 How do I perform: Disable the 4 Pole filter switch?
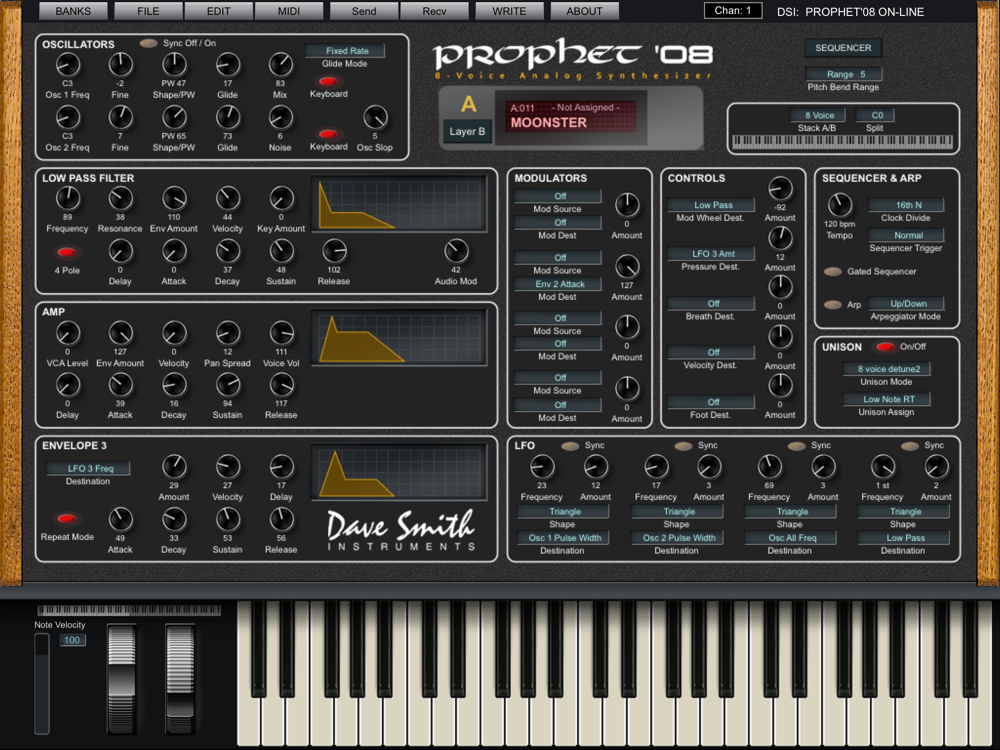tap(67, 252)
